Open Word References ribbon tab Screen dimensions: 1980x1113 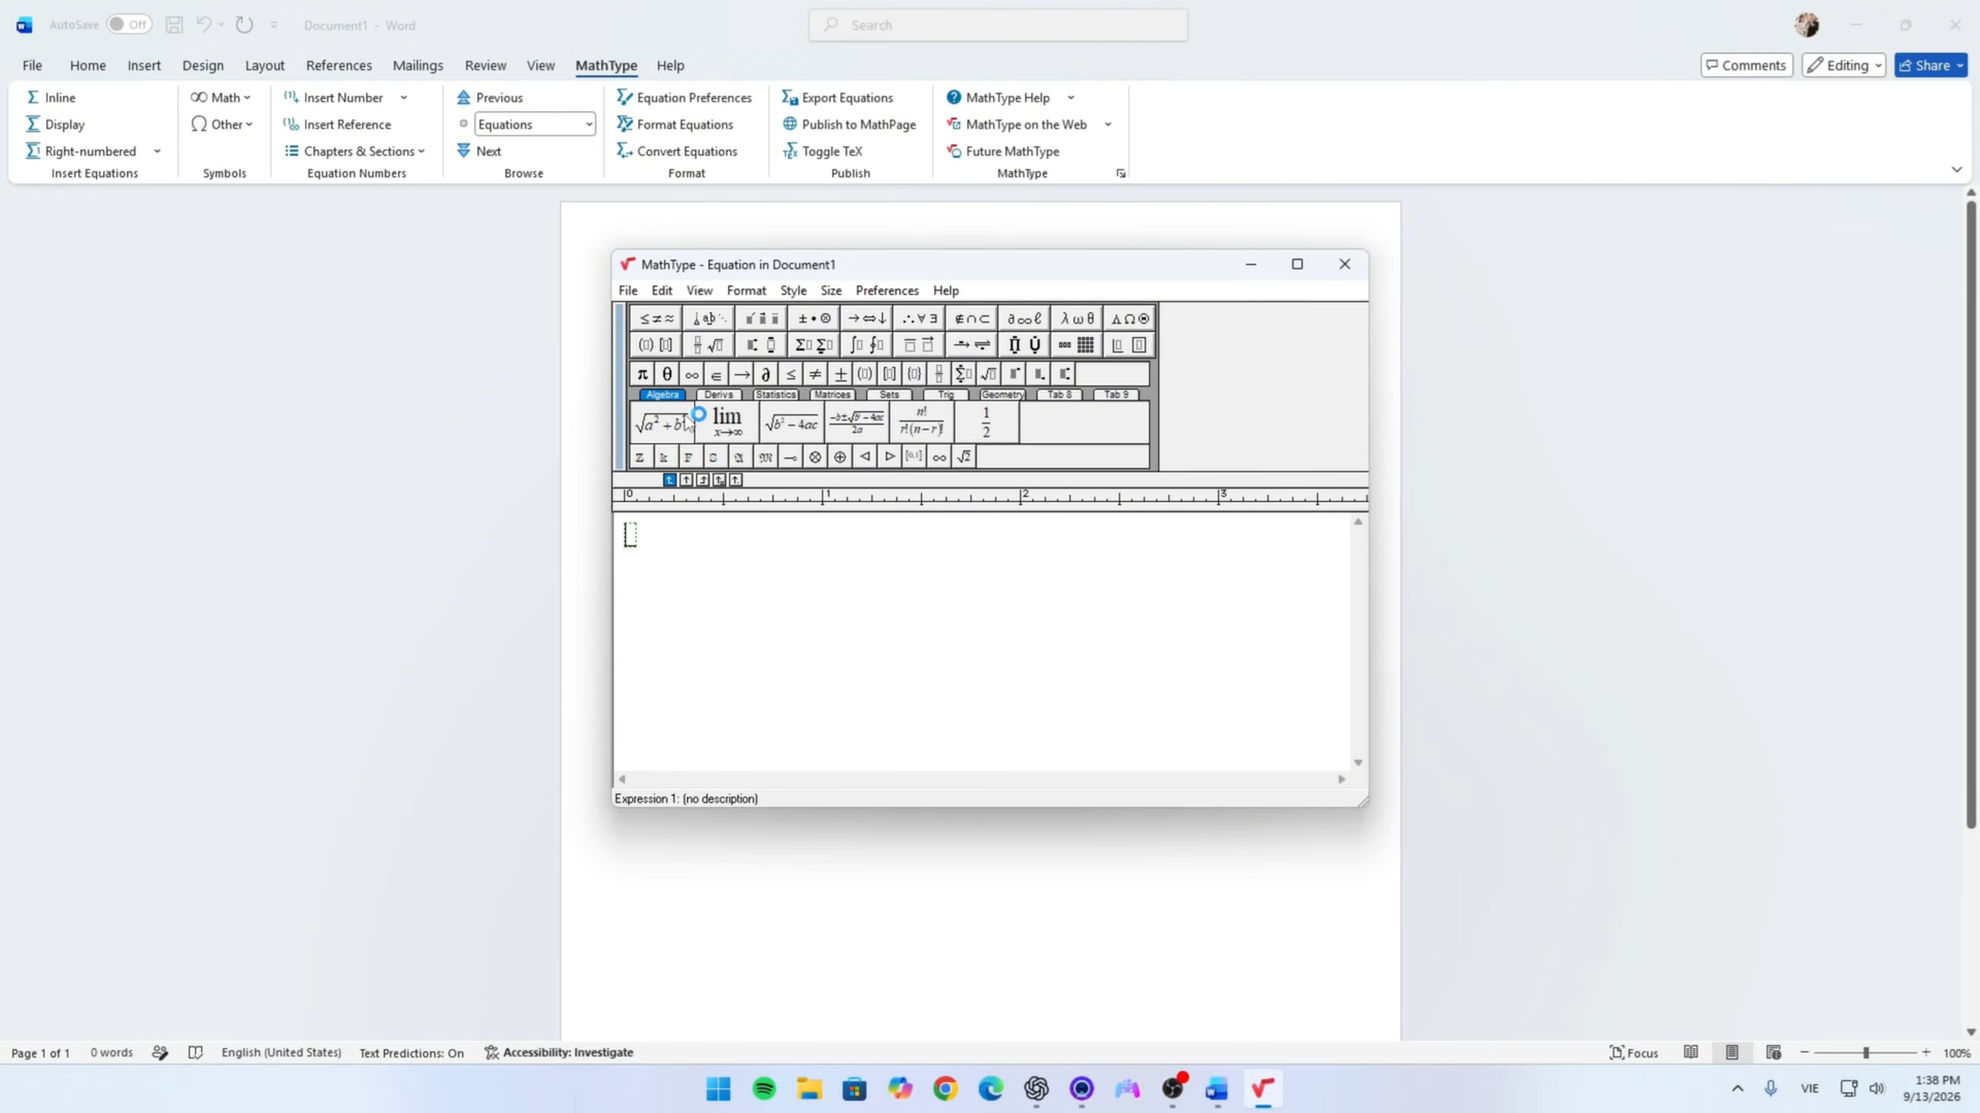(x=339, y=65)
